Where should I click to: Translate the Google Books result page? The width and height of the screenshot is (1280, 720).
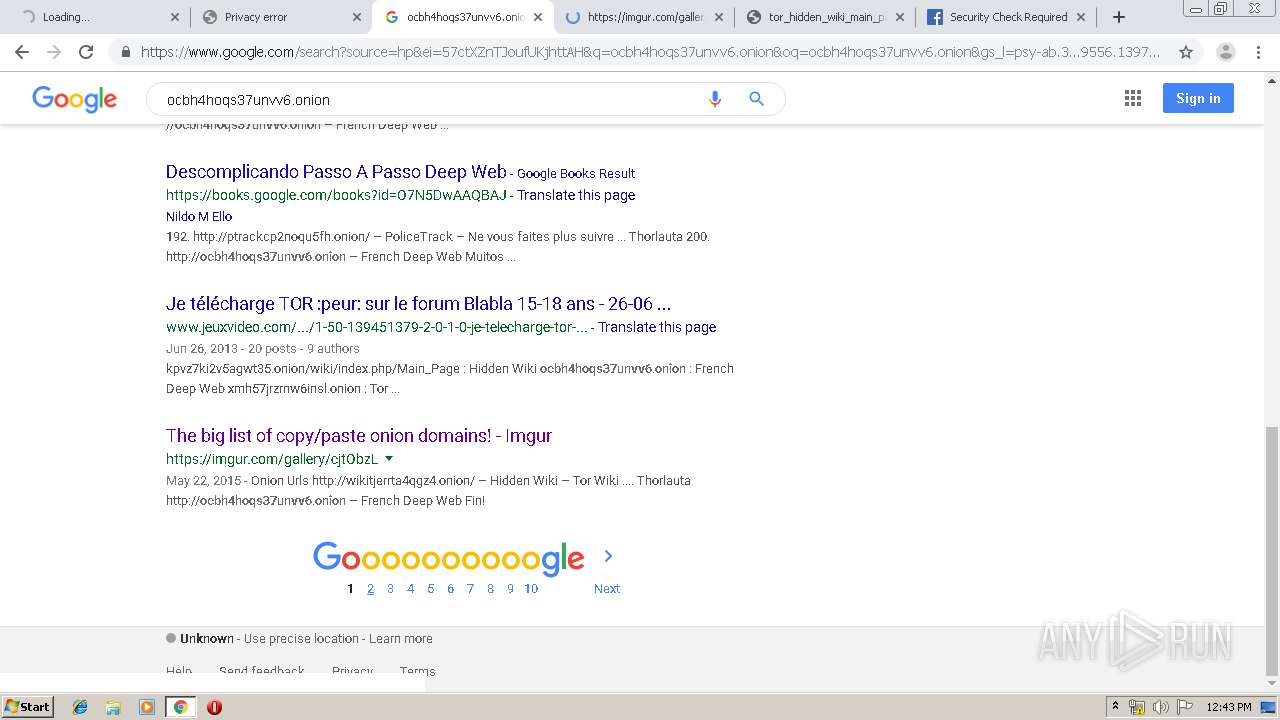click(576, 195)
